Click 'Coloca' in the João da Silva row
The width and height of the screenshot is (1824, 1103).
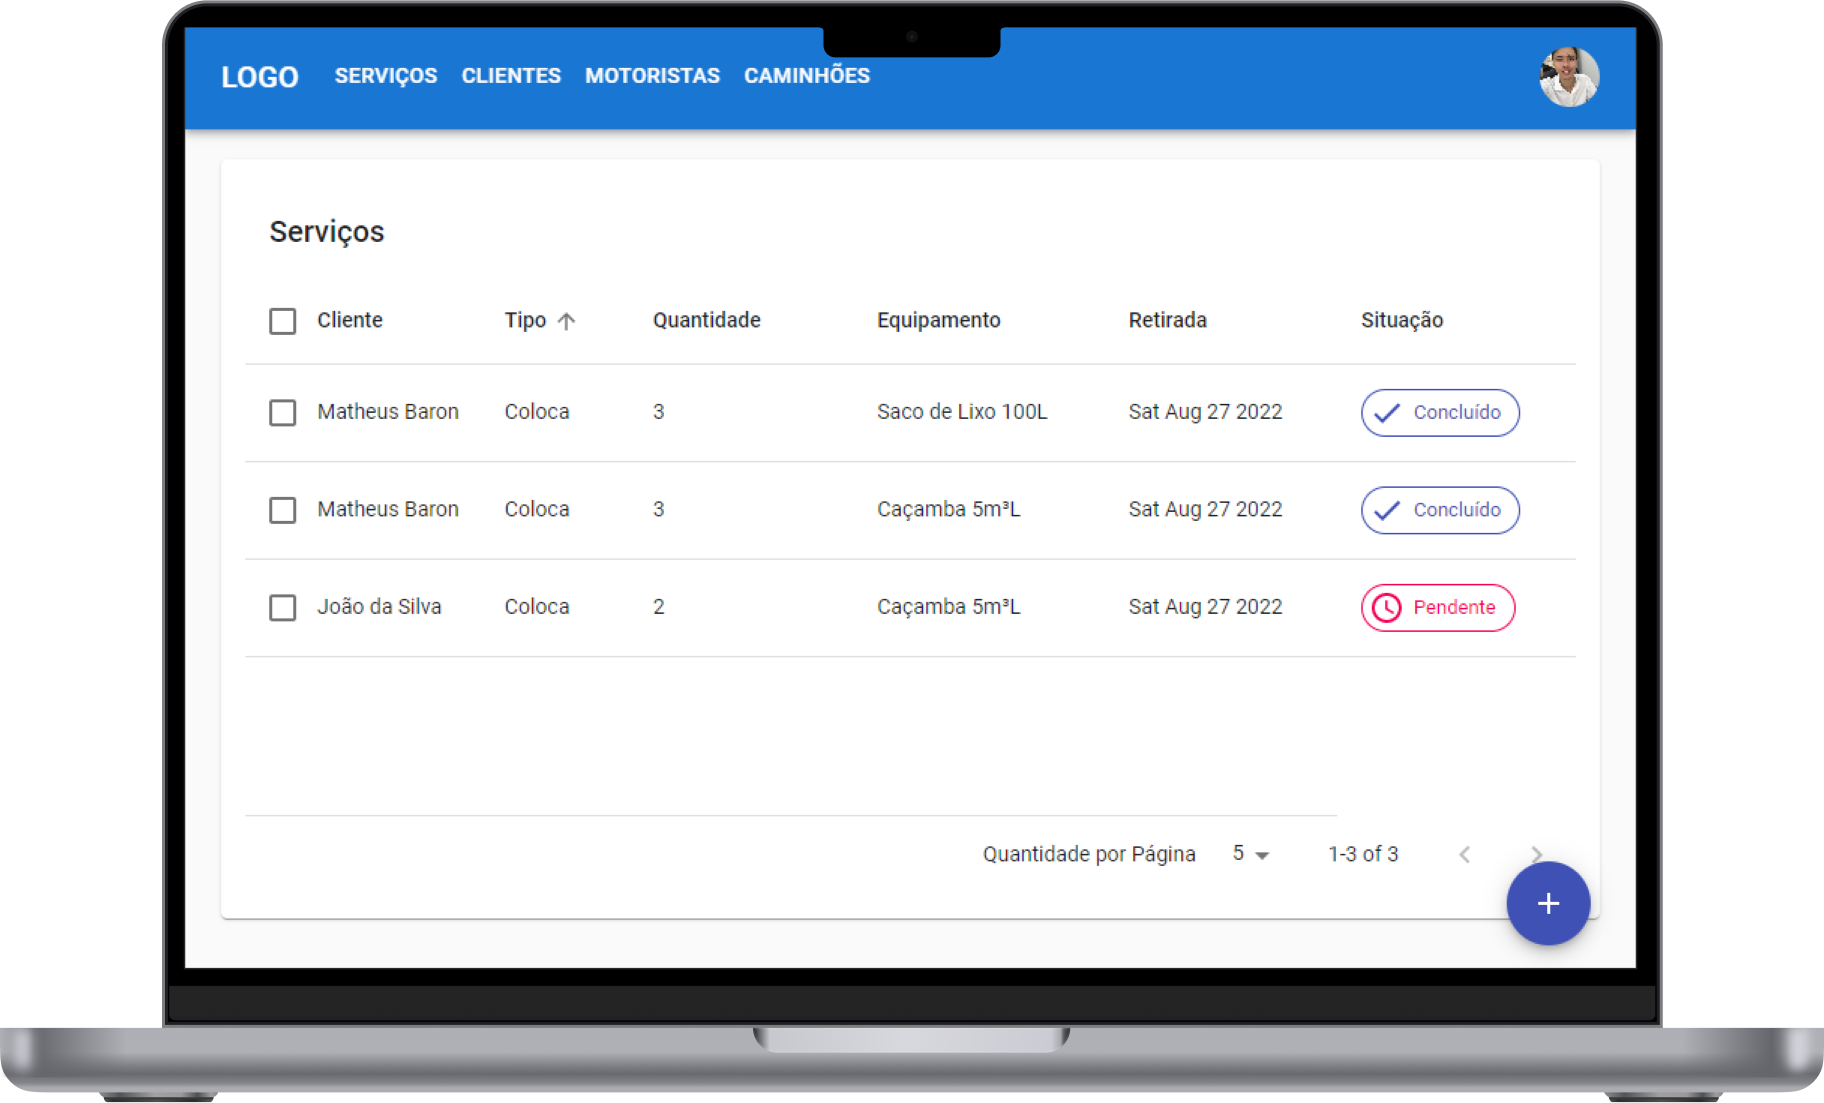537,607
